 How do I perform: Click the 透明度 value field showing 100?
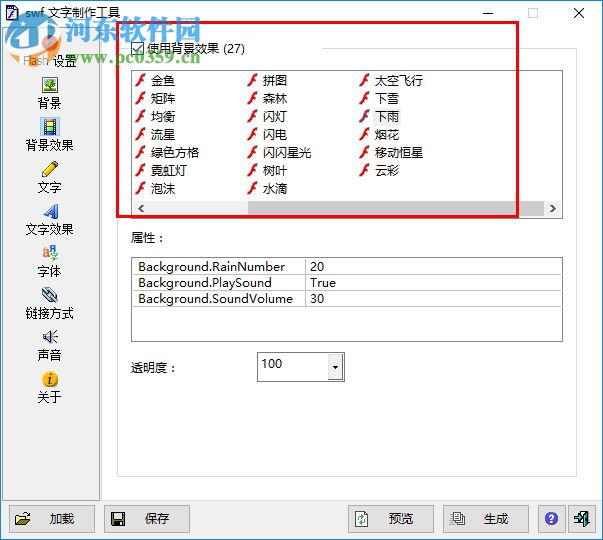tap(293, 367)
